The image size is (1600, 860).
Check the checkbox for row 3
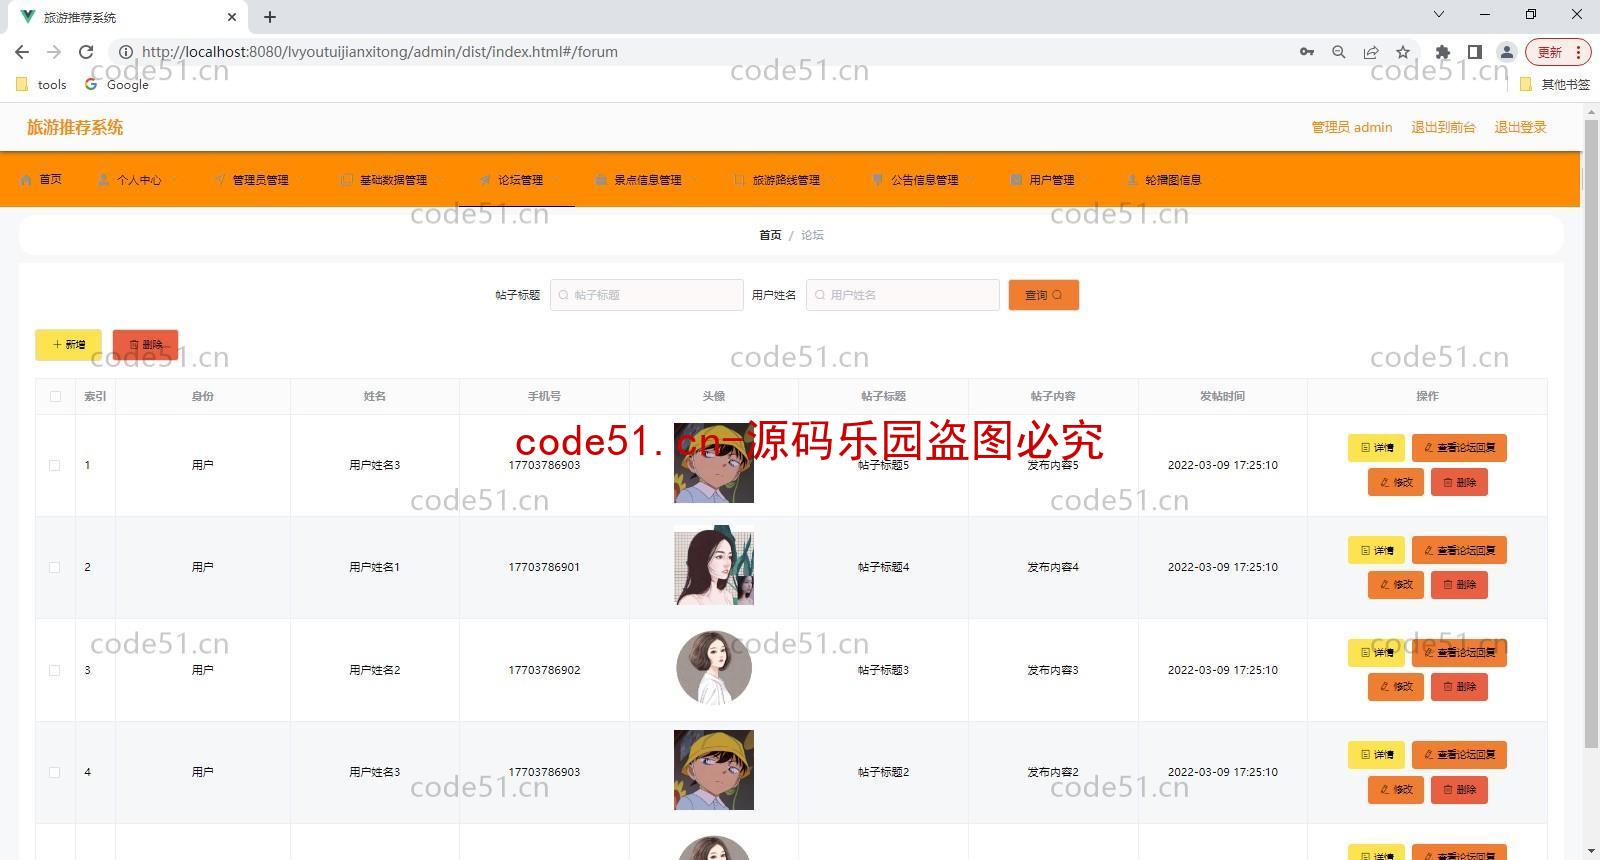point(55,671)
